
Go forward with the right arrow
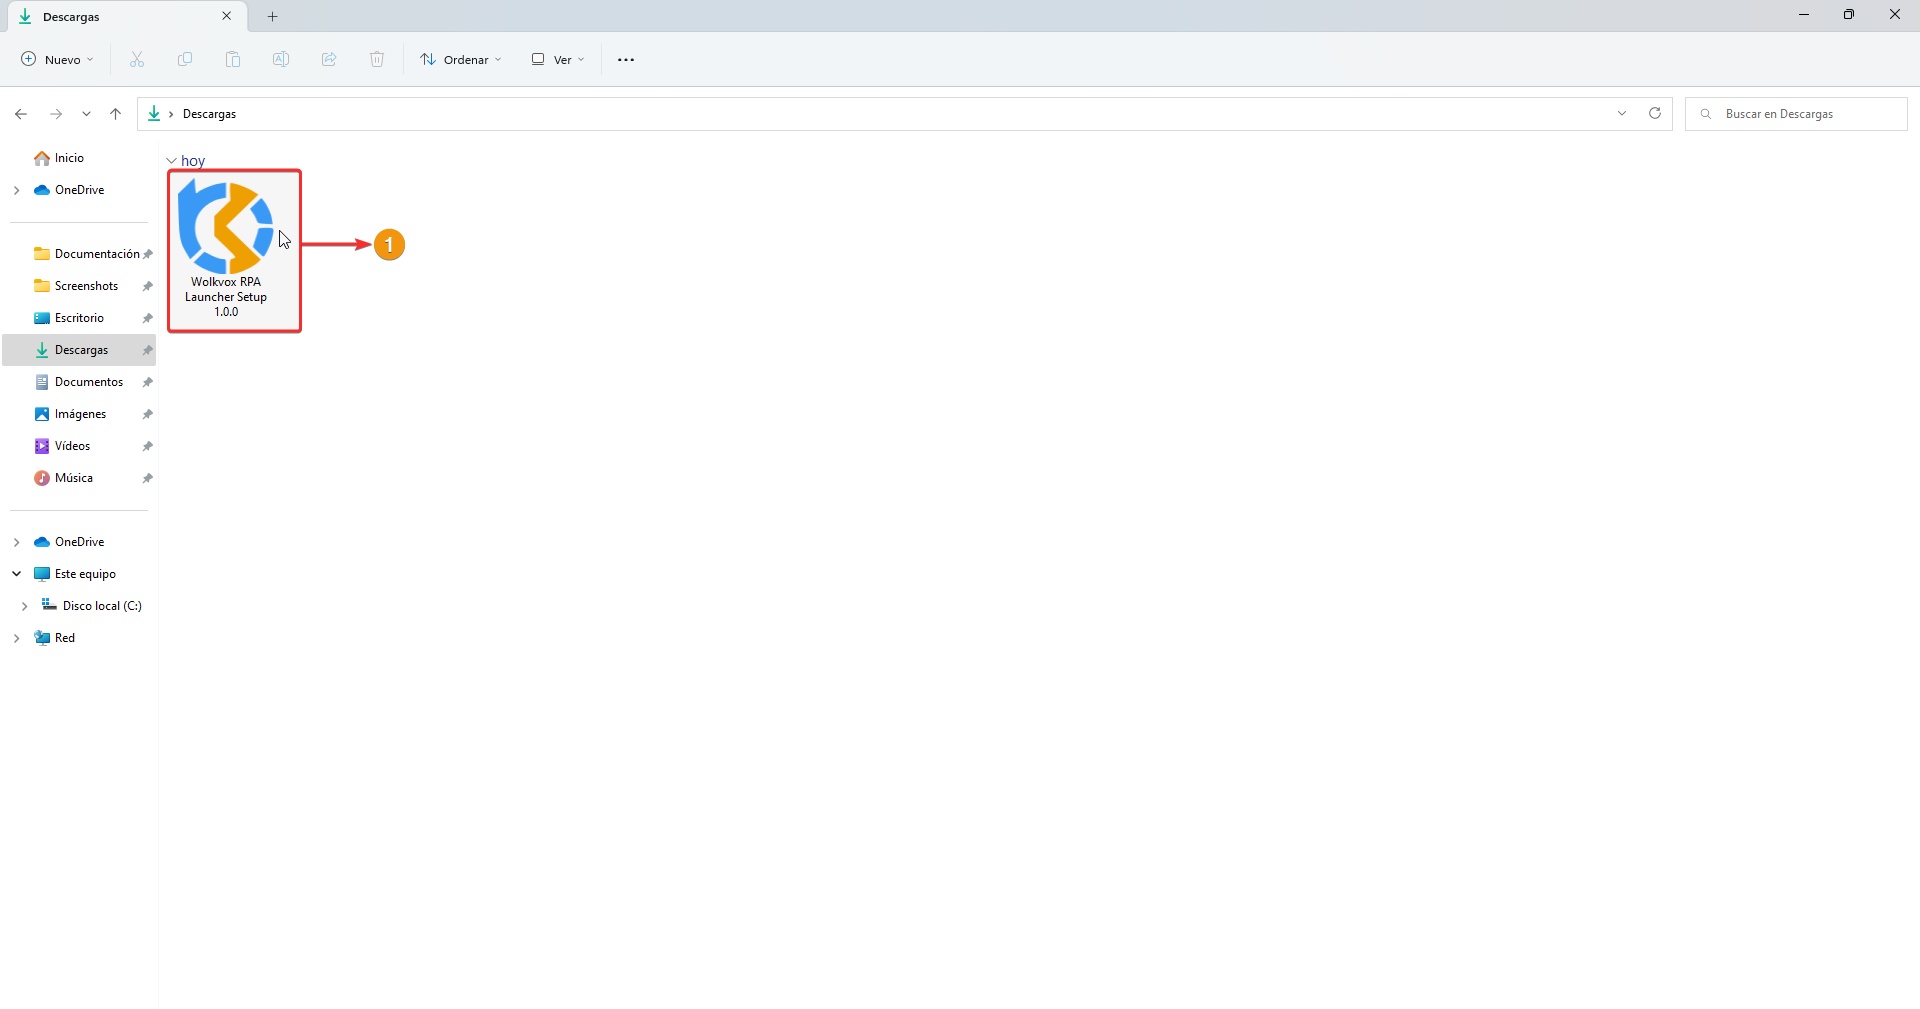click(x=56, y=114)
